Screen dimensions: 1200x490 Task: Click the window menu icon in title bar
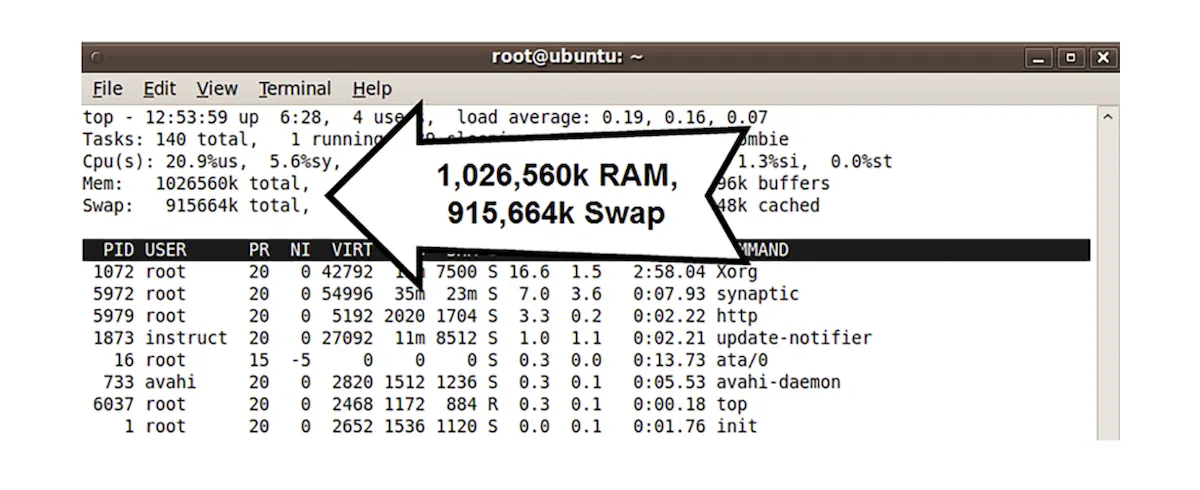click(x=96, y=58)
